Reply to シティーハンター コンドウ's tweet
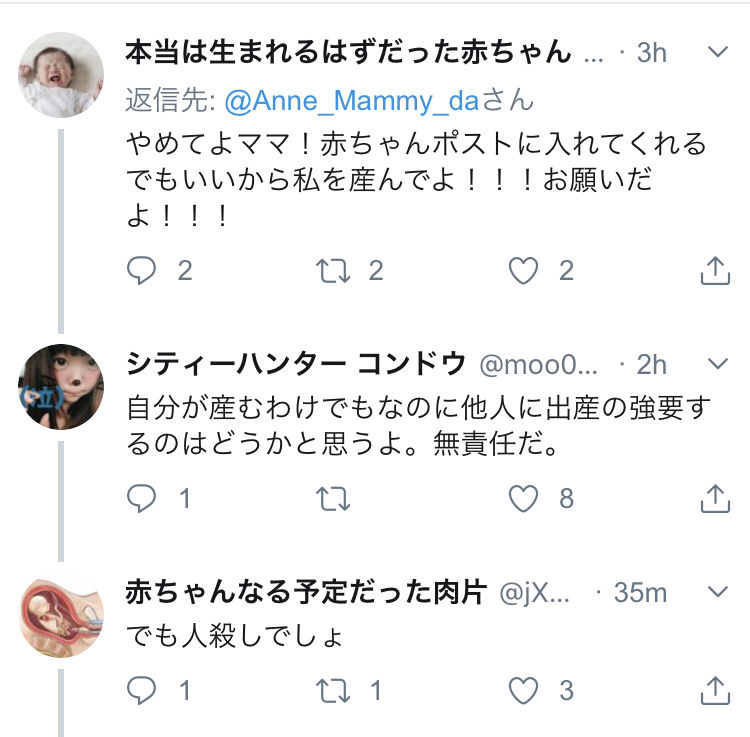This screenshot has height=737, width=750. point(142,498)
